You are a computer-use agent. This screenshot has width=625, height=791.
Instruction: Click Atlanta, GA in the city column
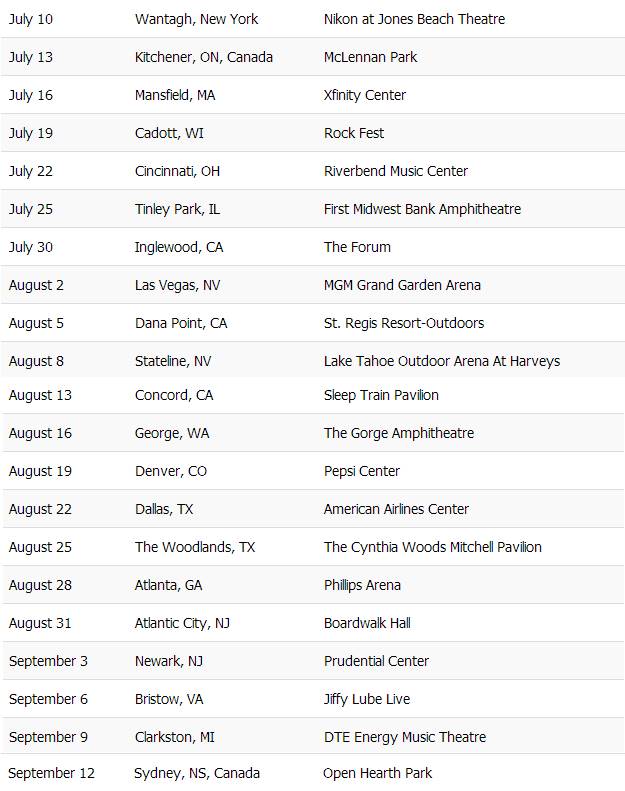point(168,585)
